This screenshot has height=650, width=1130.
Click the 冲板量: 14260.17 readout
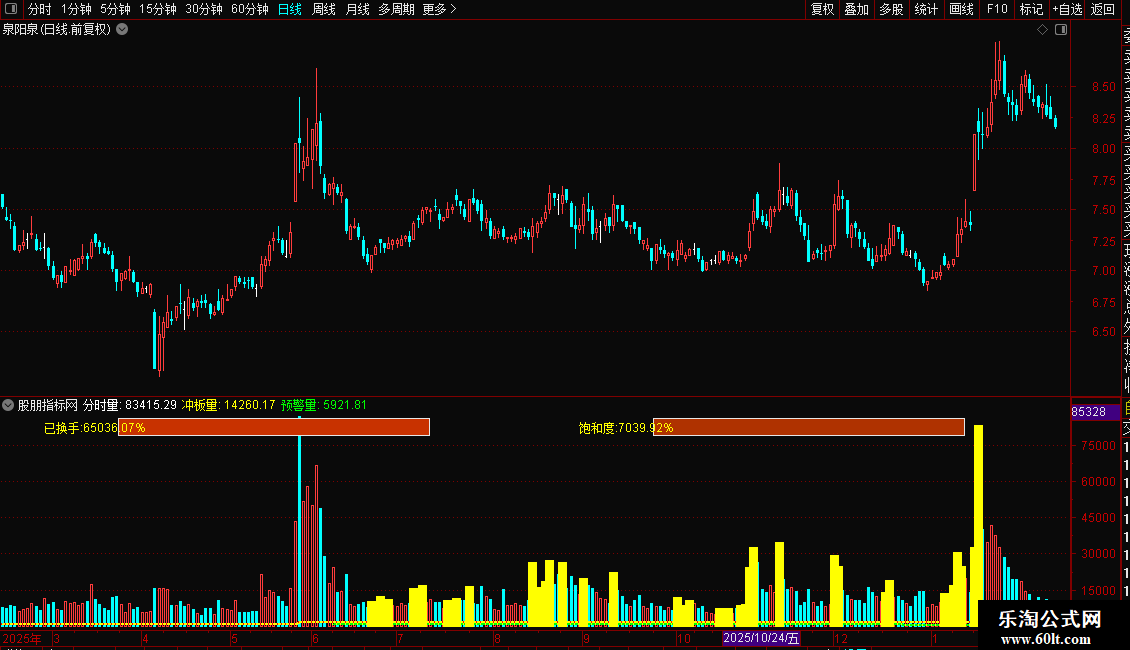[x=228, y=405]
